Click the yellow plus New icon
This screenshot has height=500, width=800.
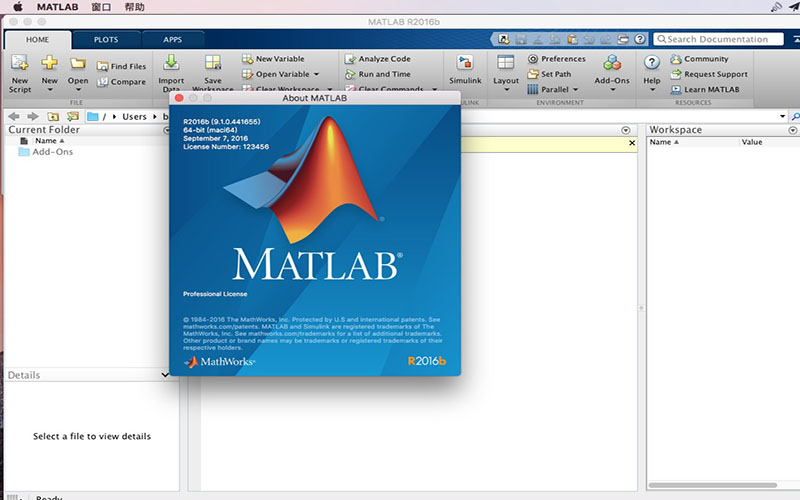click(x=49, y=62)
